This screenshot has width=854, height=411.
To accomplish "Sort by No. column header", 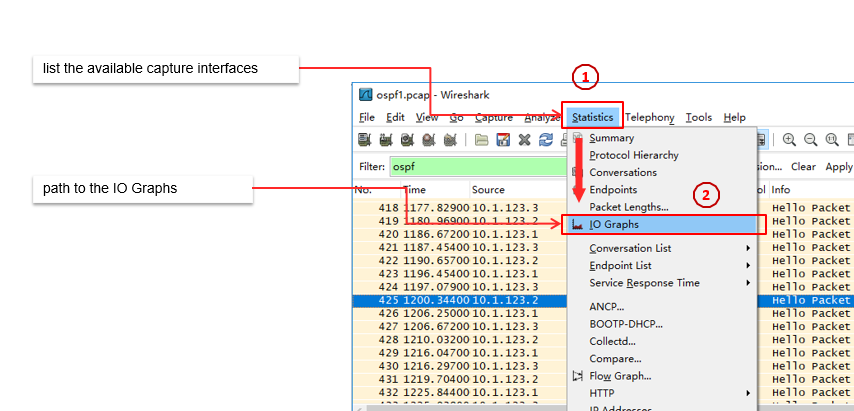I will point(377,190).
